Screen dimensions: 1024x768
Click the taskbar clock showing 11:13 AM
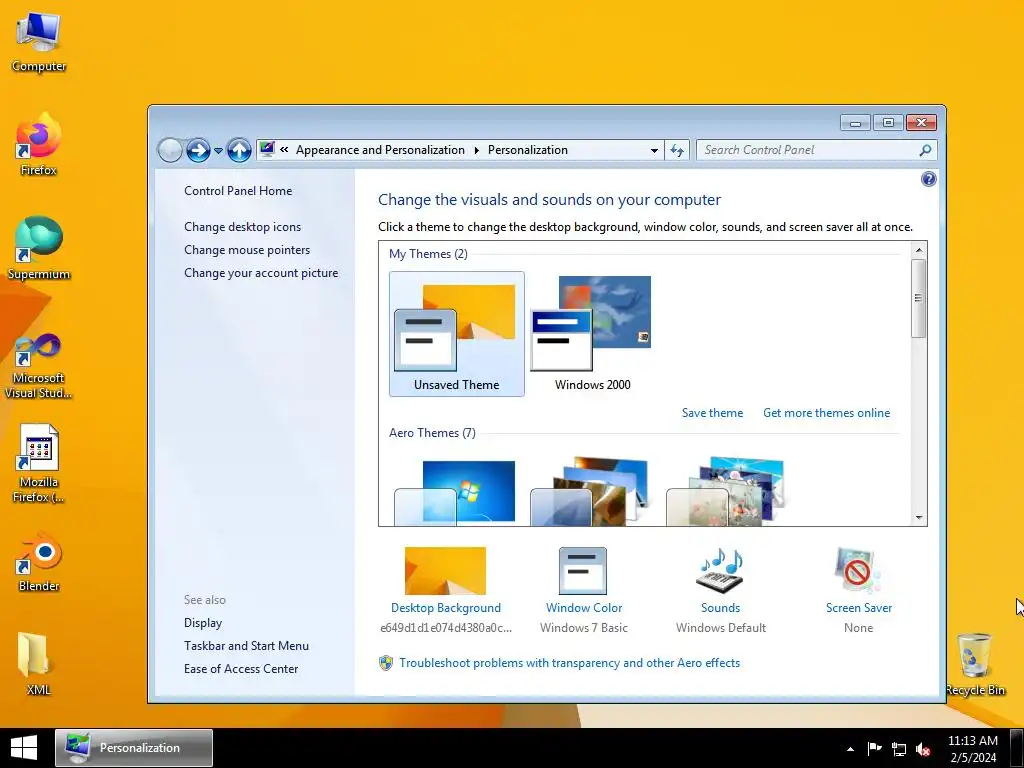click(972, 748)
